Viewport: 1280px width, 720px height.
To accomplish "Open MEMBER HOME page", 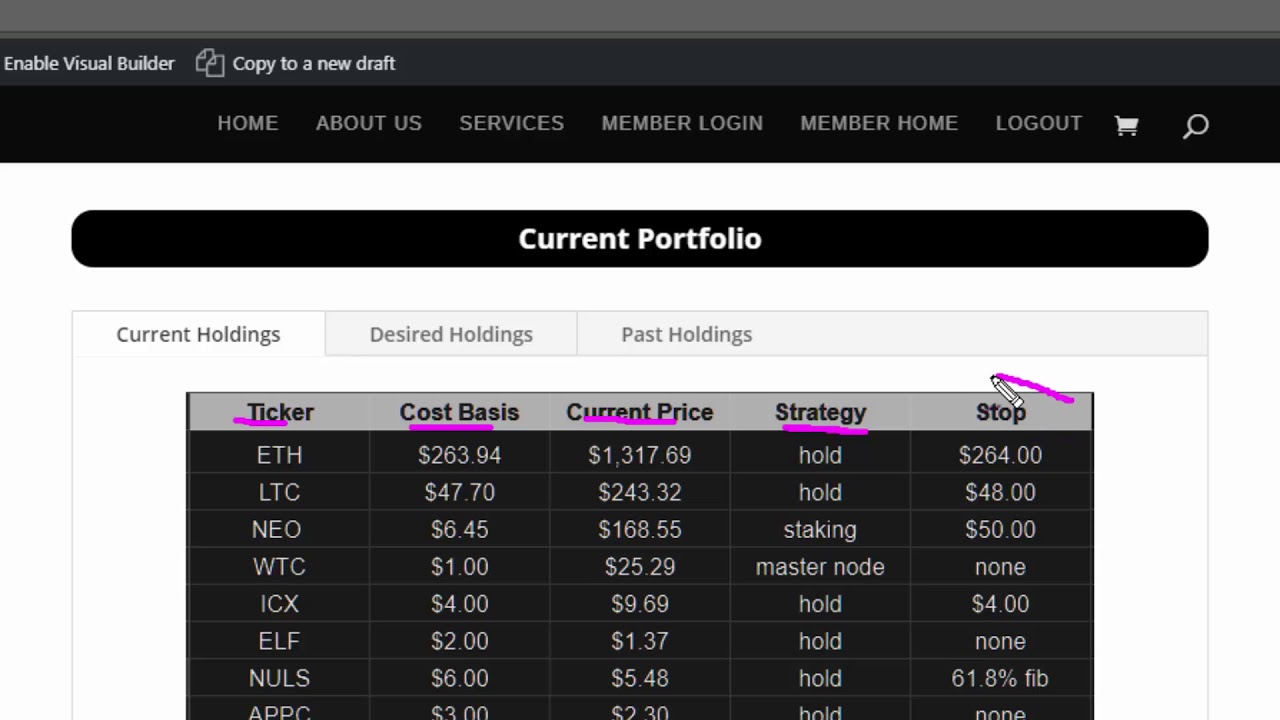I will 879,123.
